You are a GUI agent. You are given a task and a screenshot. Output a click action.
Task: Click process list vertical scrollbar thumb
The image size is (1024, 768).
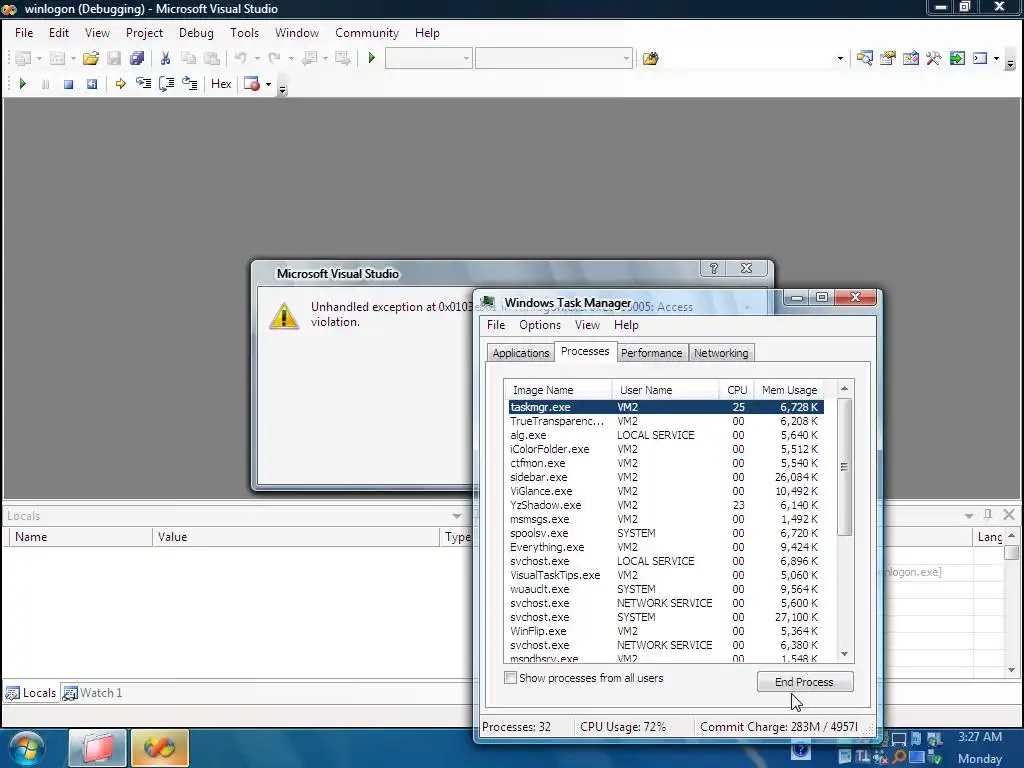pyautogui.click(x=844, y=466)
